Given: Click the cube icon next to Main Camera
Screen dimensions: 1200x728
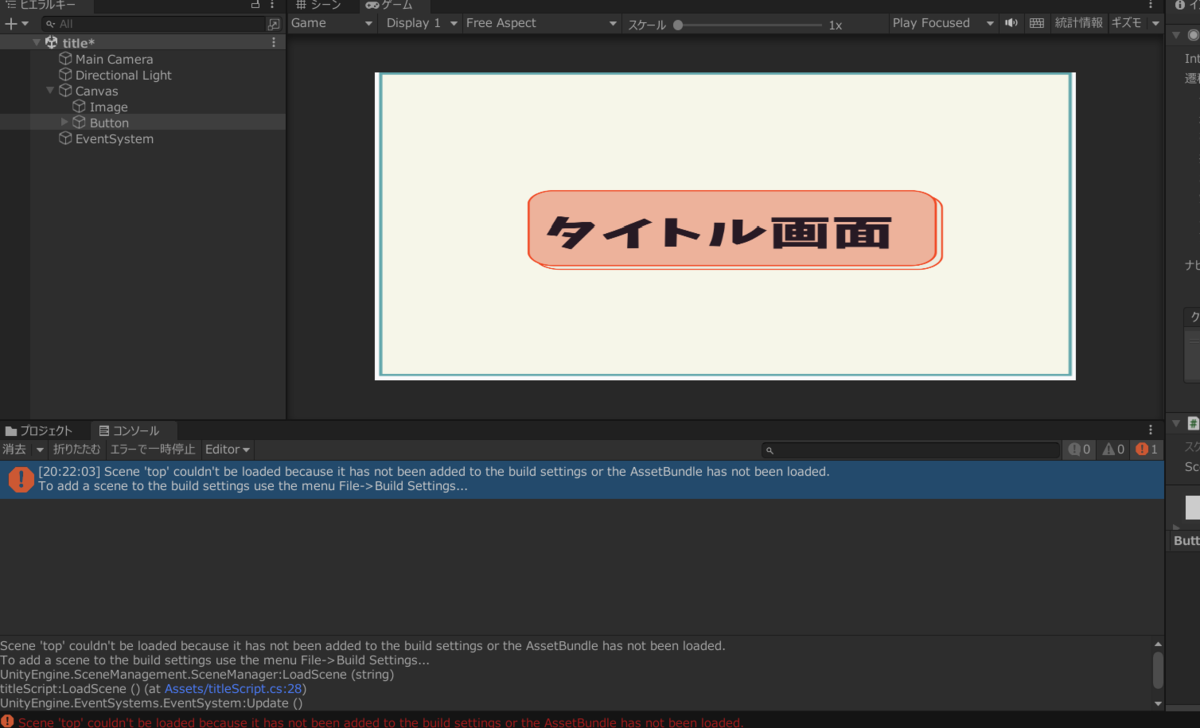Looking at the screenshot, I should [x=65, y=59].
